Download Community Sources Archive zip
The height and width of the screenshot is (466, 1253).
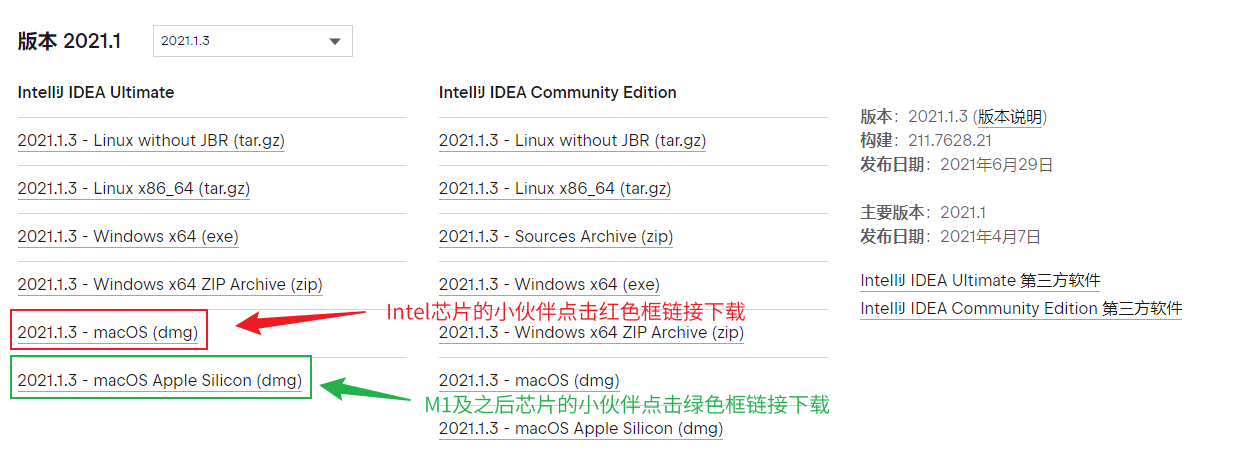[x=556, y=237]
